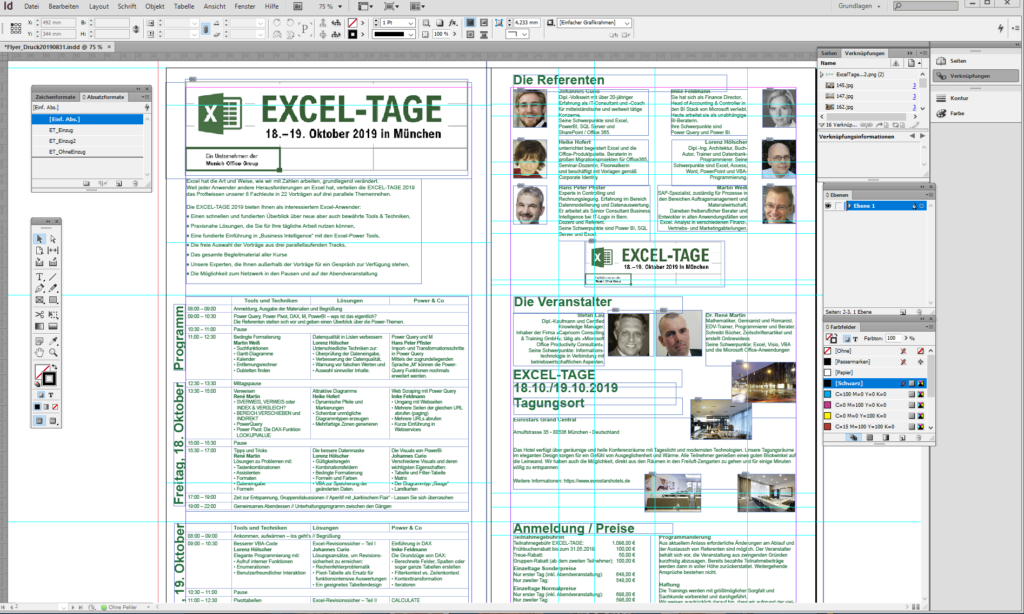Toggle visibility of Ebene 1 layer
Image resolution: width=1024 pixels, height=614 pixels.
(x=828, y=206)
